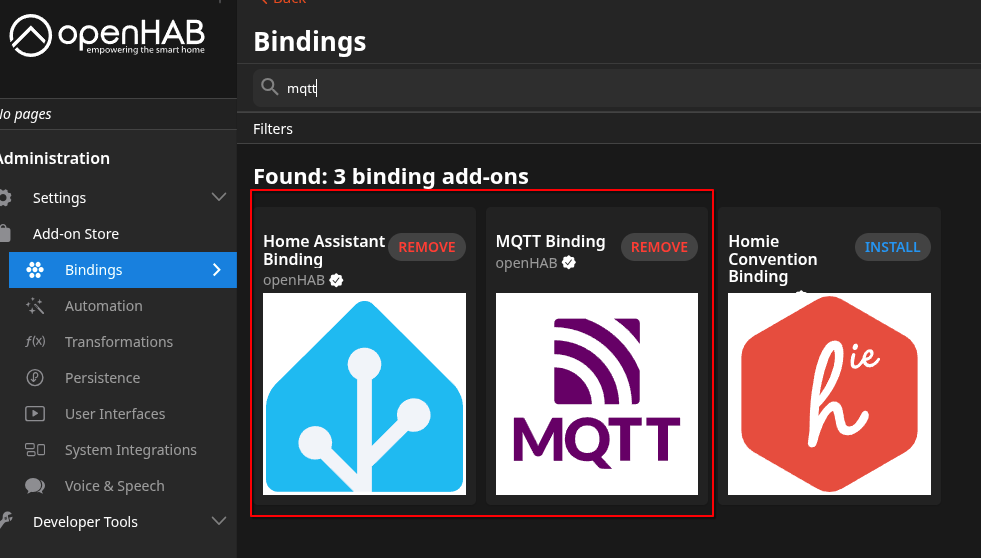Viewport: 981px width, 558px height.
Task: Open the Home Assistant Binding title
Action: click(x=324, y=250)
